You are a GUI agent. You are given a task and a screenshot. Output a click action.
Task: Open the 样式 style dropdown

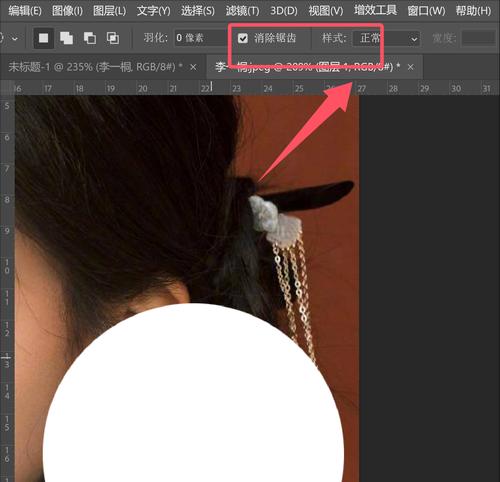point(386,38)
